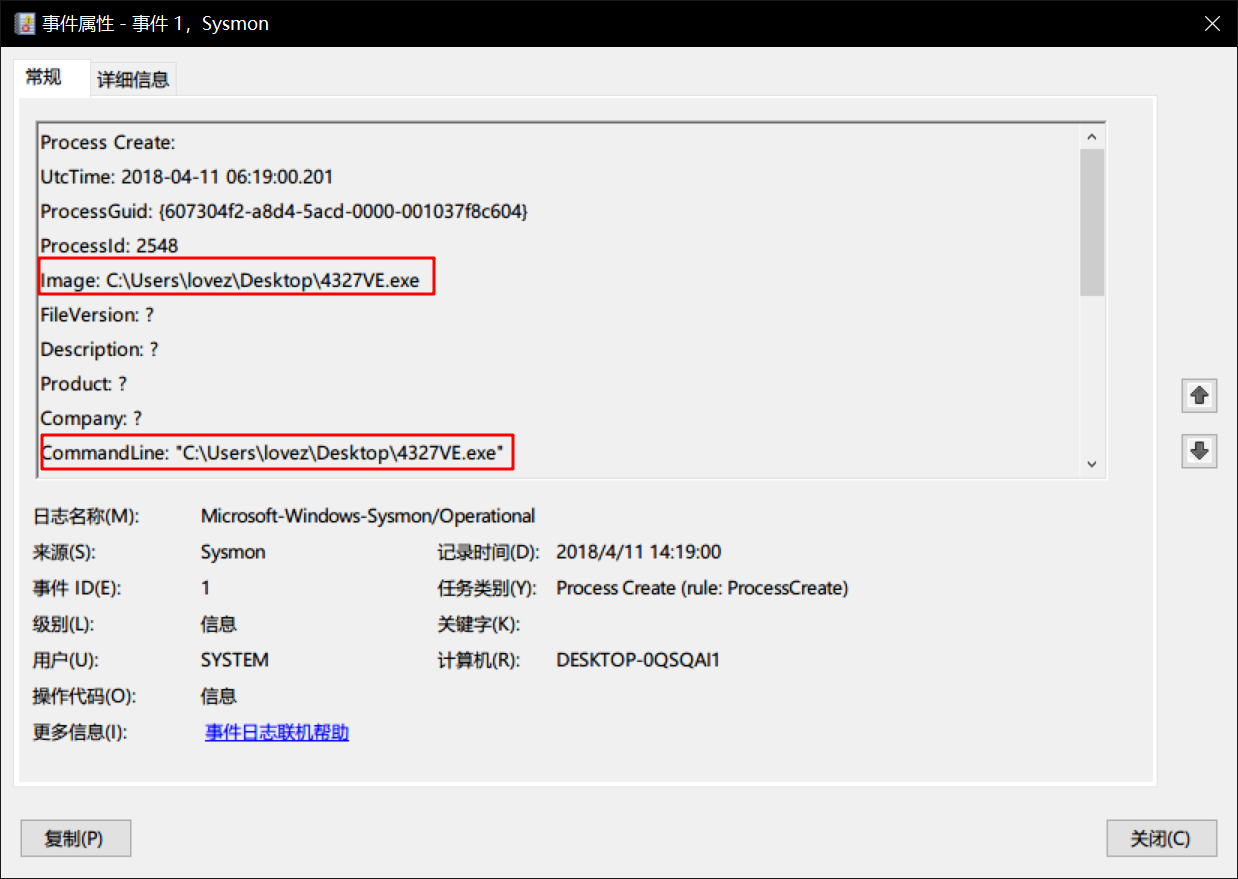Screen dimensions: 1238x879
Task: Click the source value Sysmon
Action: click(x=233, y=552)
